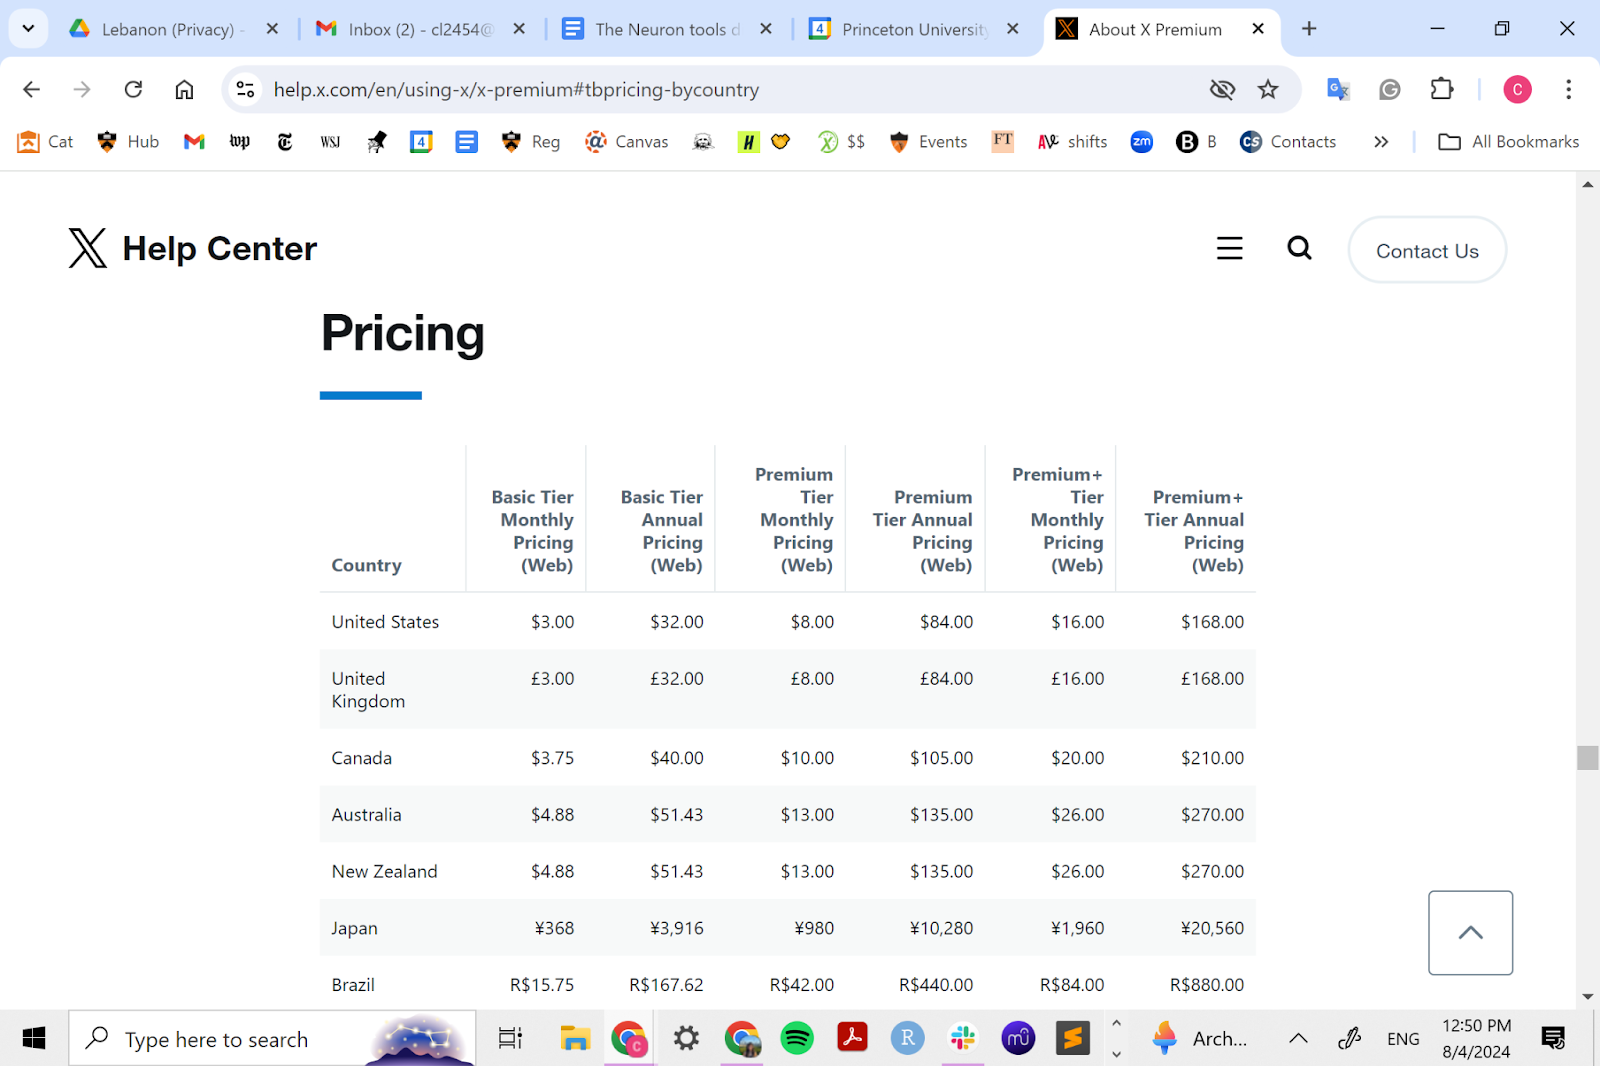The image size is (1600, 1066).
Task: Bookmark this page with the star
Action: point(1268,89)
